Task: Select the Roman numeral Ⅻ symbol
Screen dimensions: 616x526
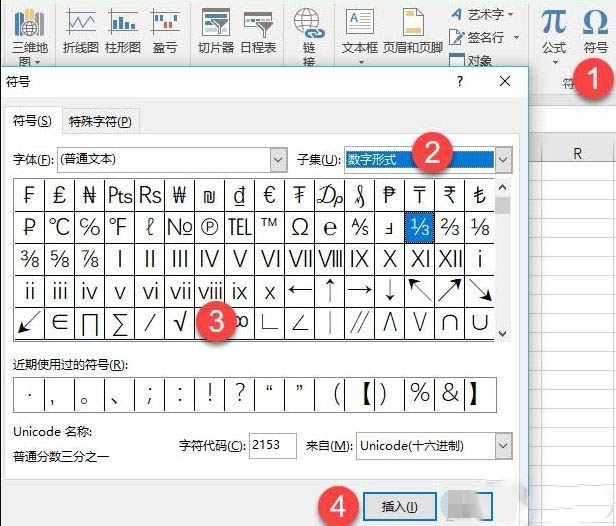Action: (x=449, y=259)
